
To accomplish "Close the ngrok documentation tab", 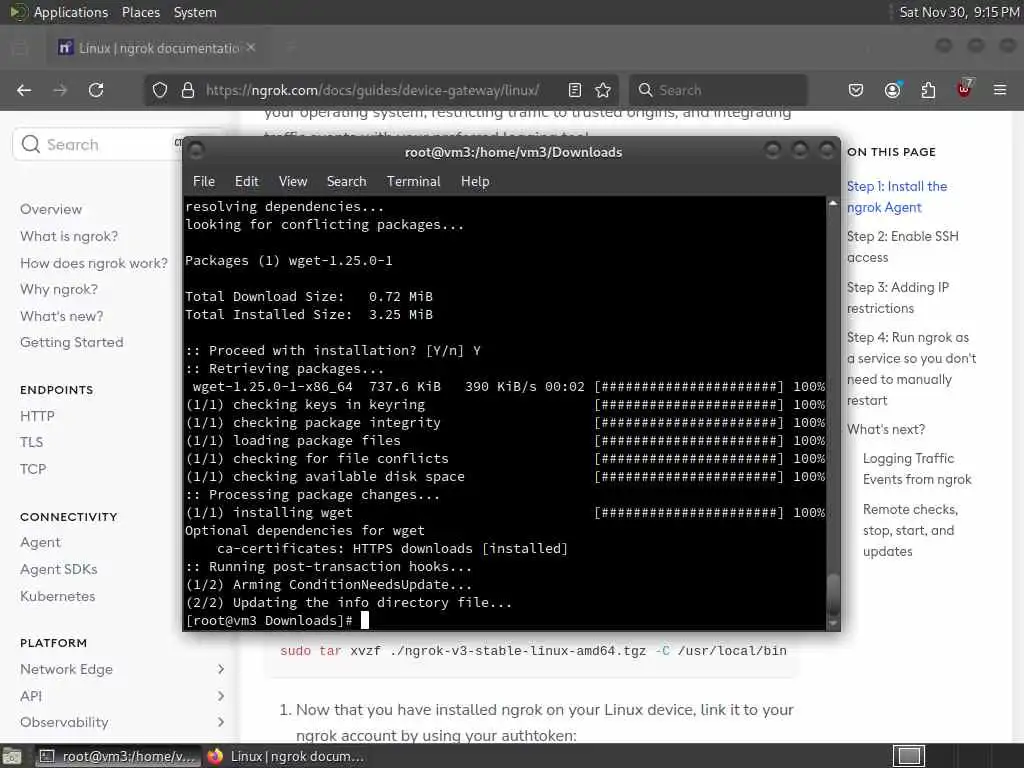I will (251, 48).
